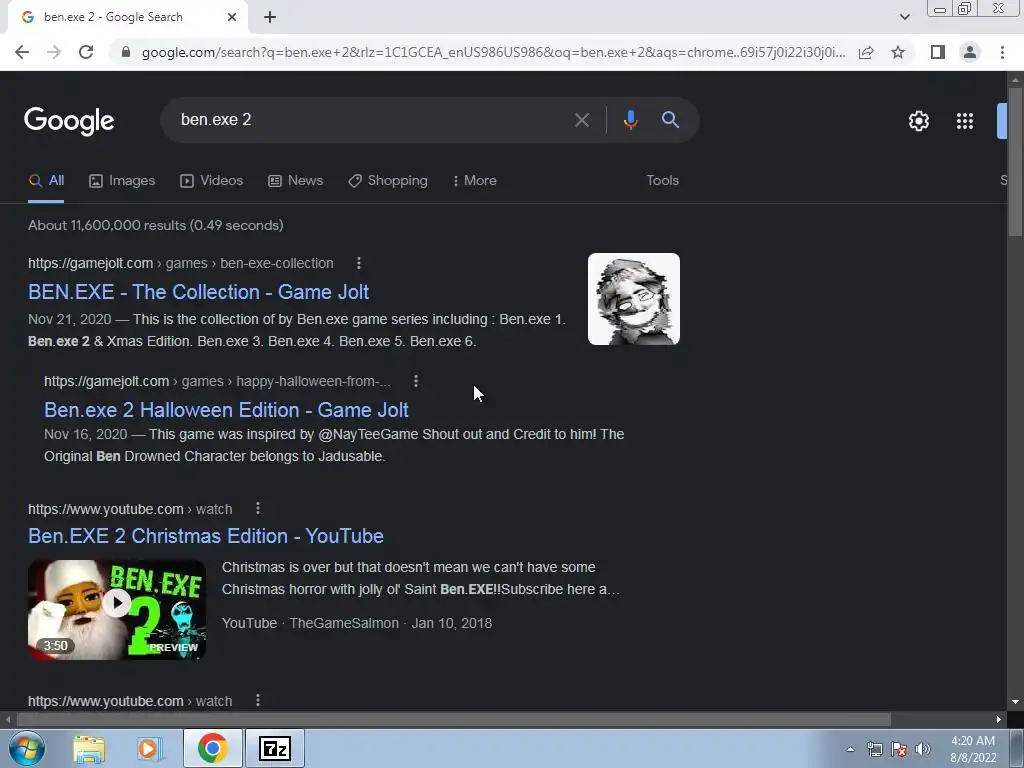Viewport: 1024px width, 768px height.
Task: Select the All results tab
Action: click(46, 181)
